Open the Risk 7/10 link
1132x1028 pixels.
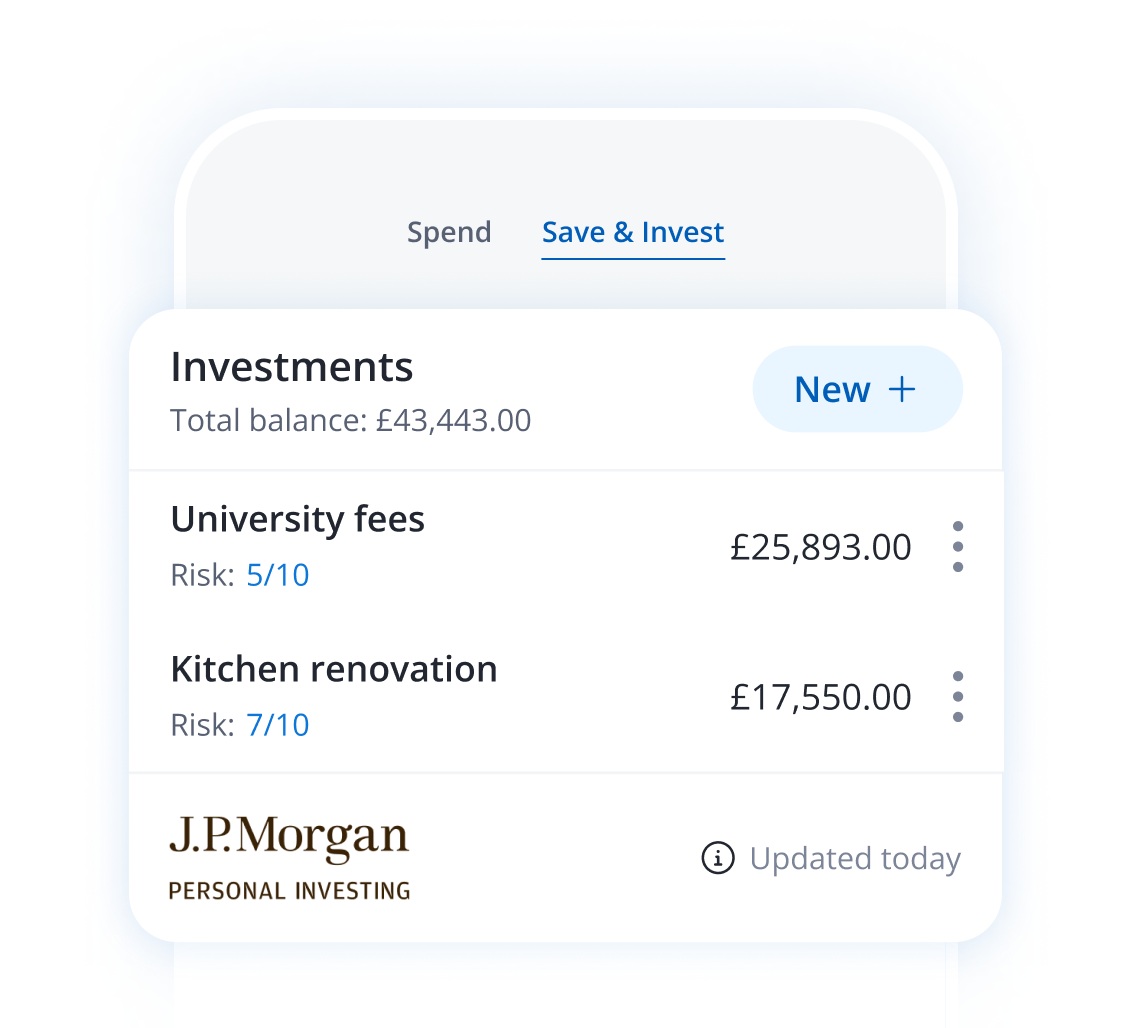pyautogui.click(x=277, y=724)
